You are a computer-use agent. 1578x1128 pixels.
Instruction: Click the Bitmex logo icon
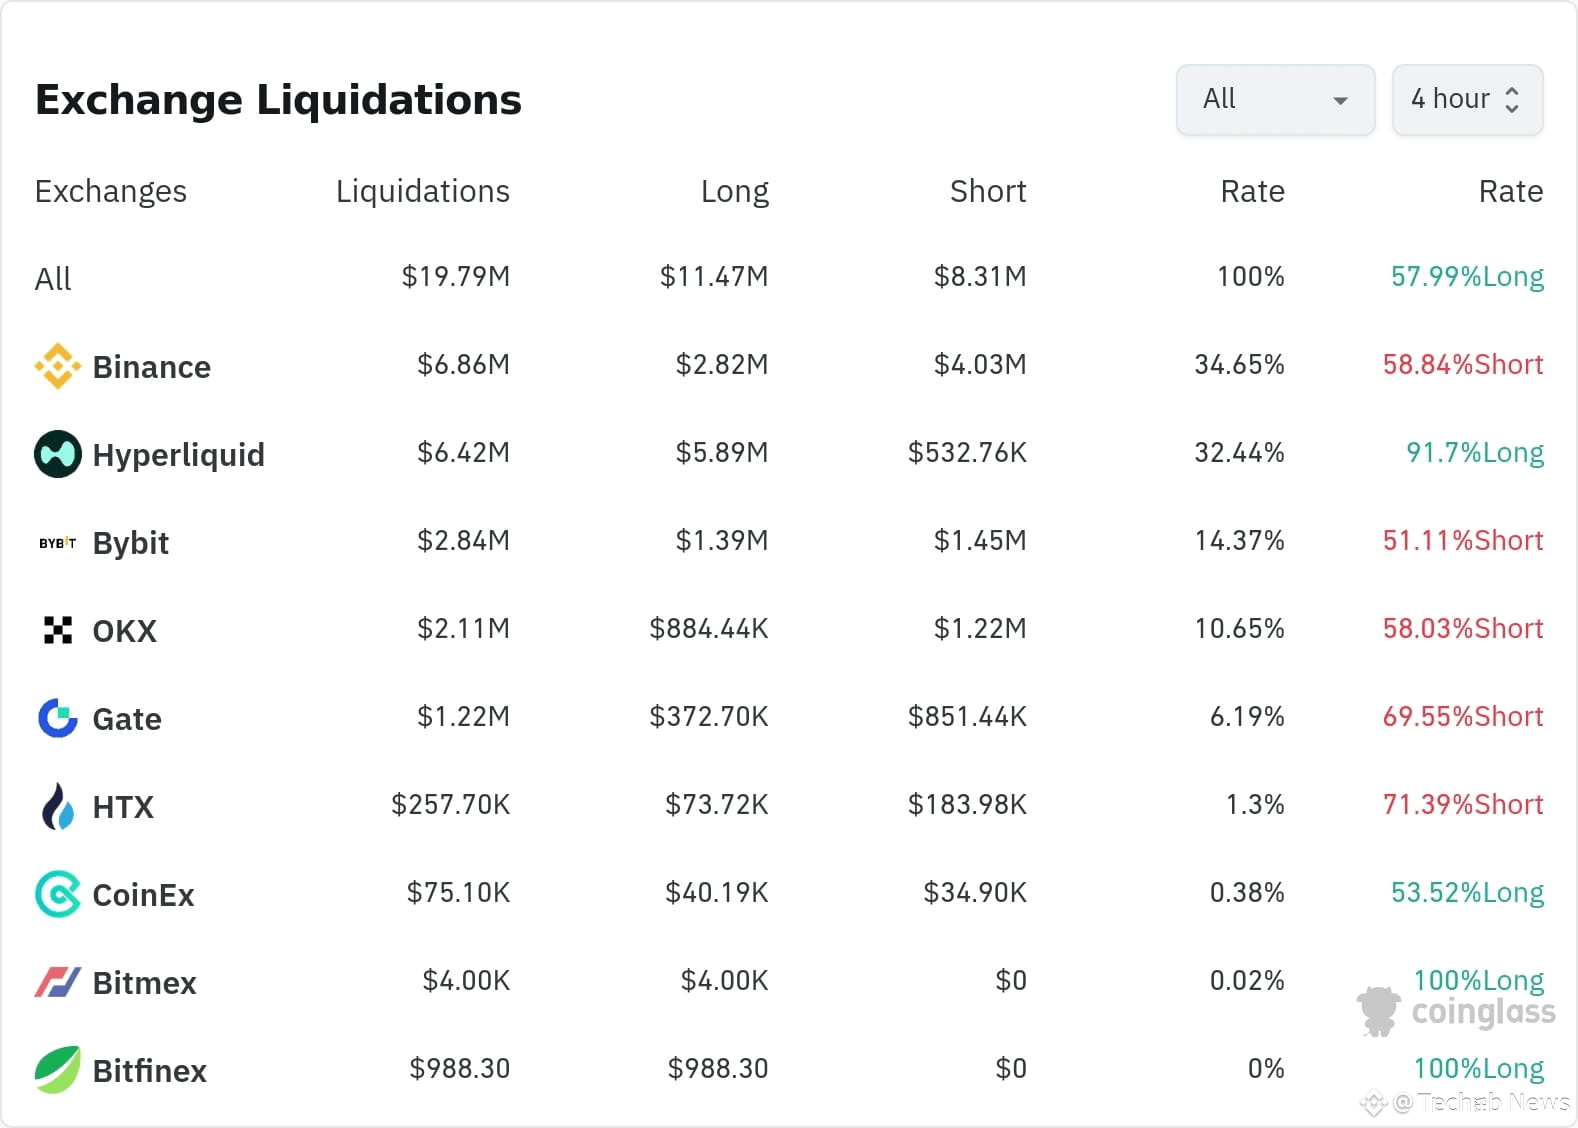point(58,982)
